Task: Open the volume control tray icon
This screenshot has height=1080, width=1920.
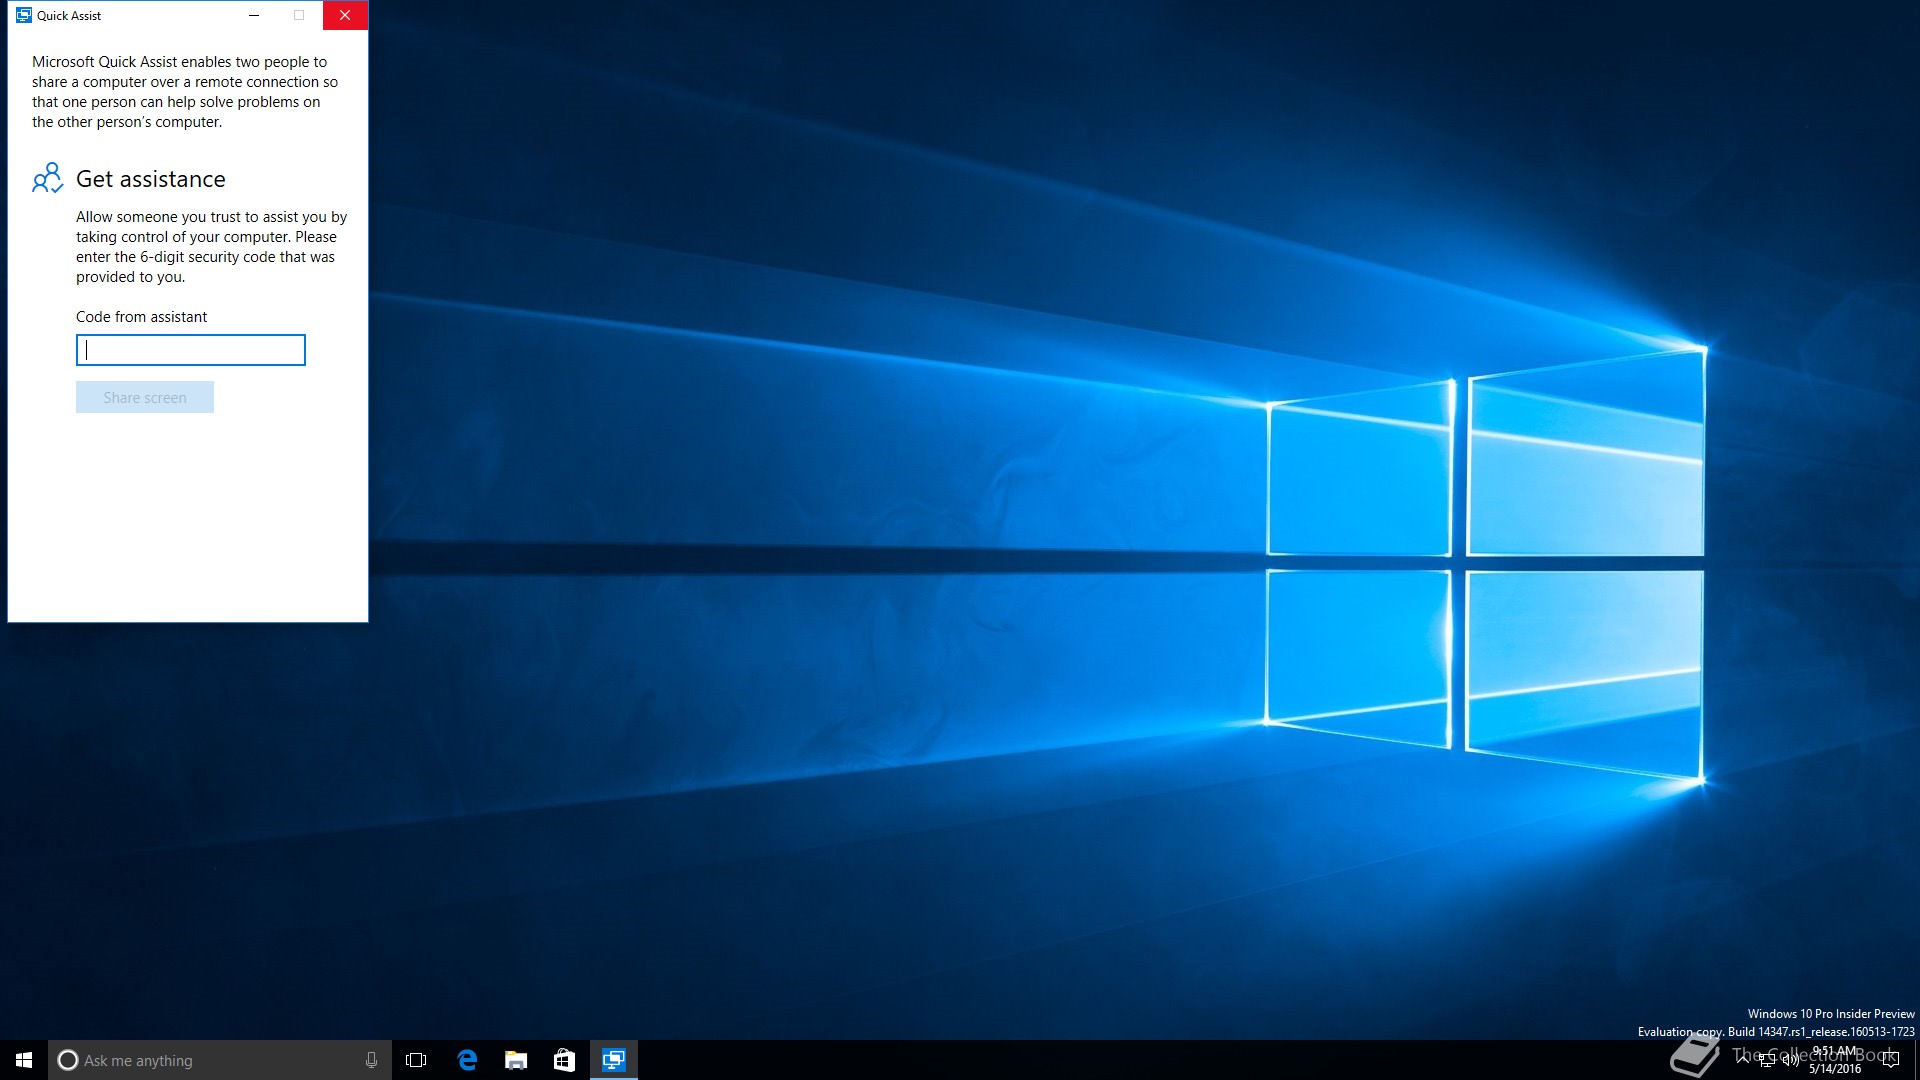Action: tap(1790, 1060)
